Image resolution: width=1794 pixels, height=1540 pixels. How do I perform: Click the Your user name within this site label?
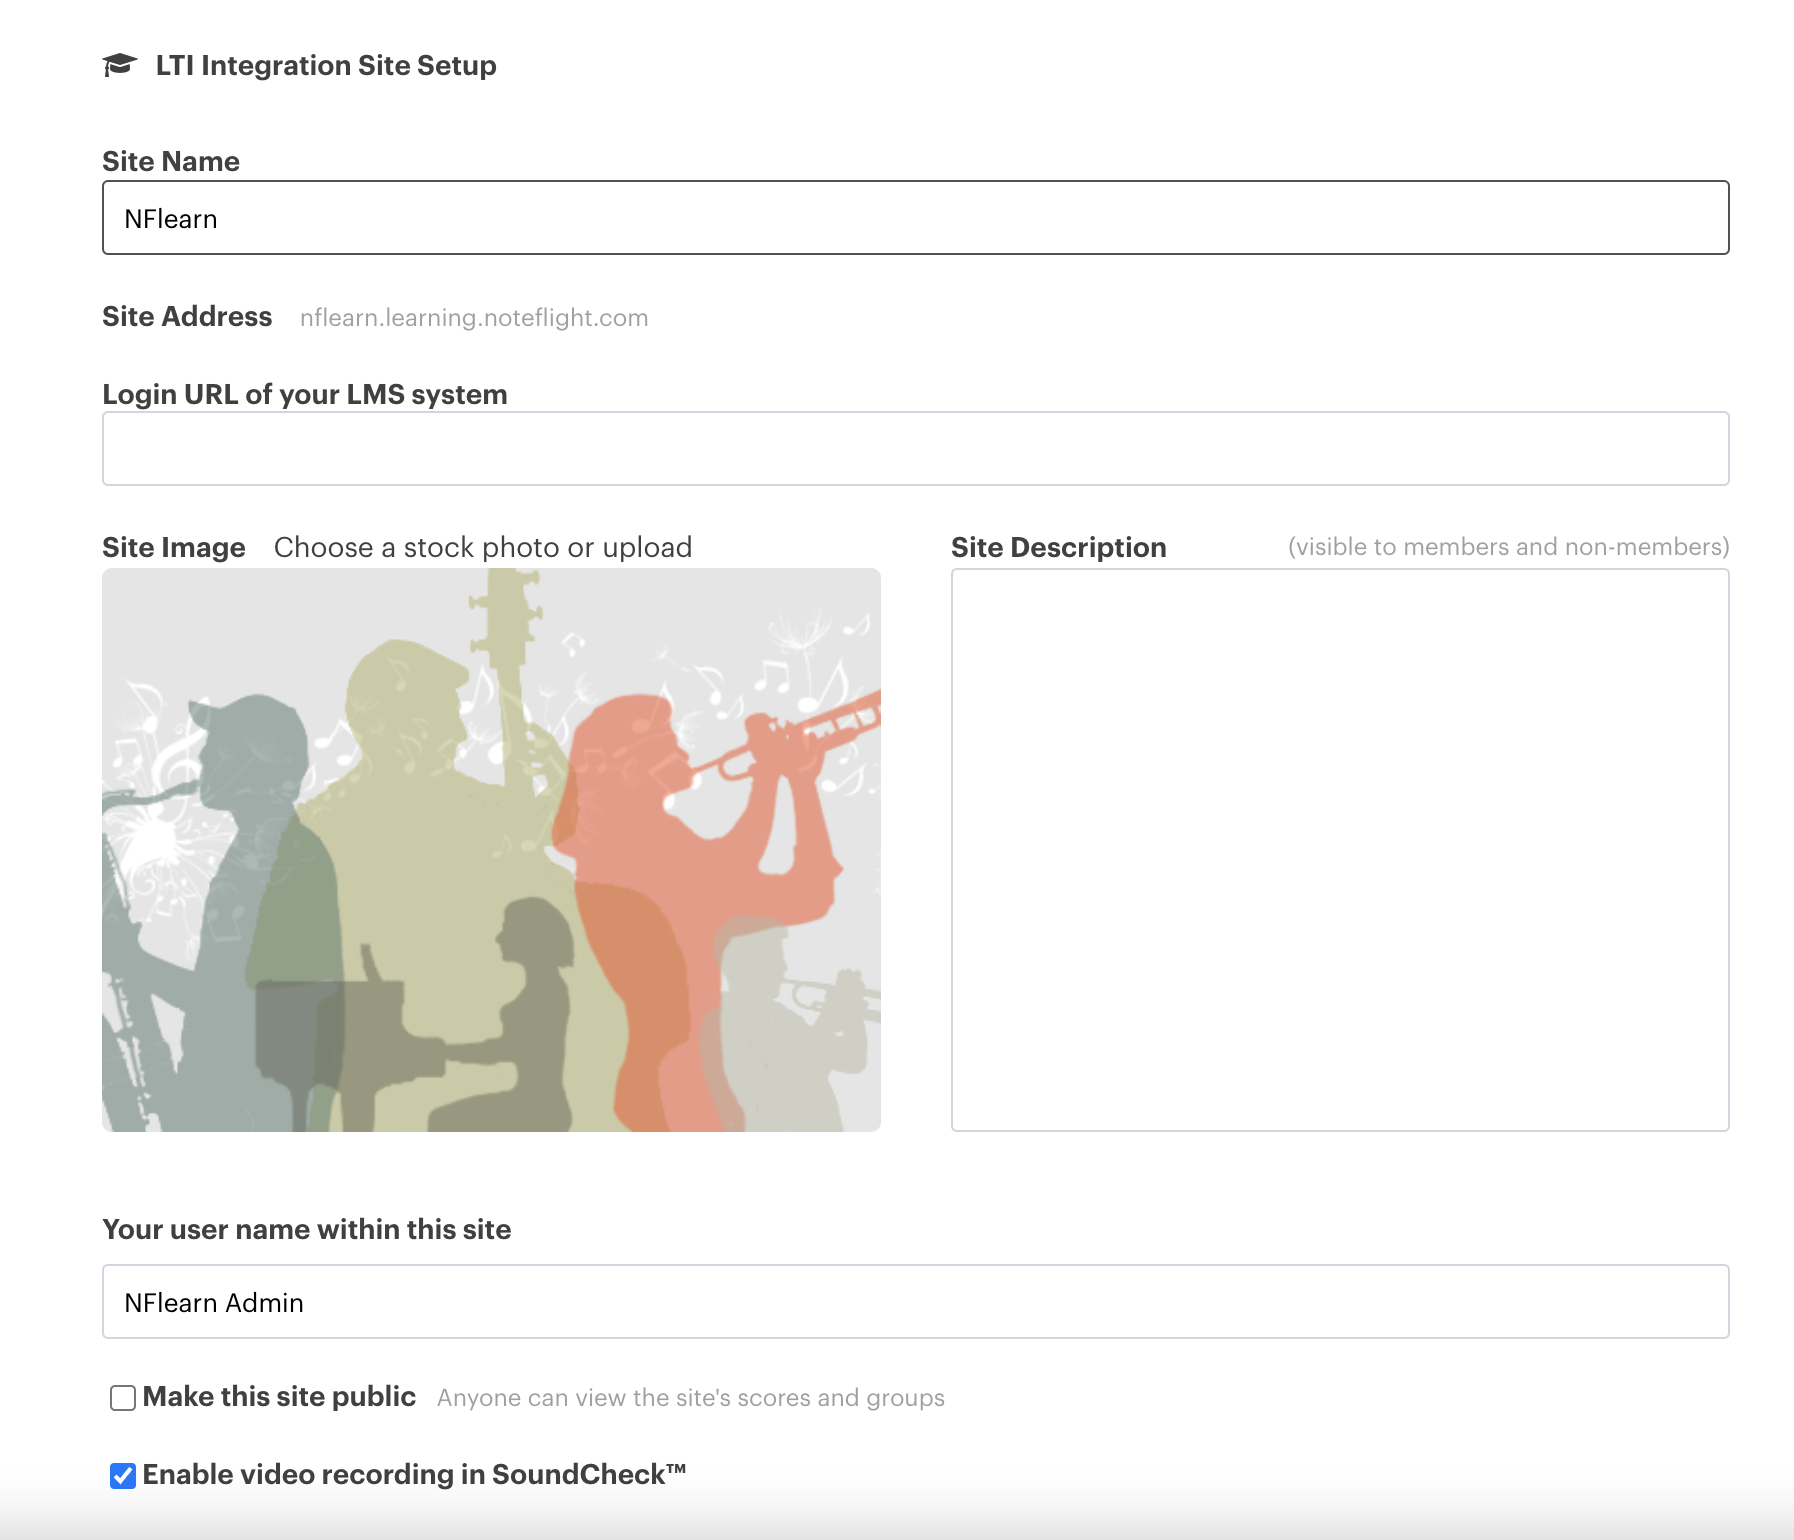(x=307, y=1229)
